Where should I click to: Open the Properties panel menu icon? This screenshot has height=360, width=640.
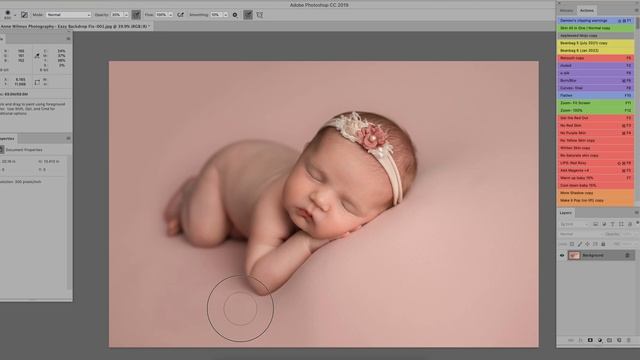68,138
